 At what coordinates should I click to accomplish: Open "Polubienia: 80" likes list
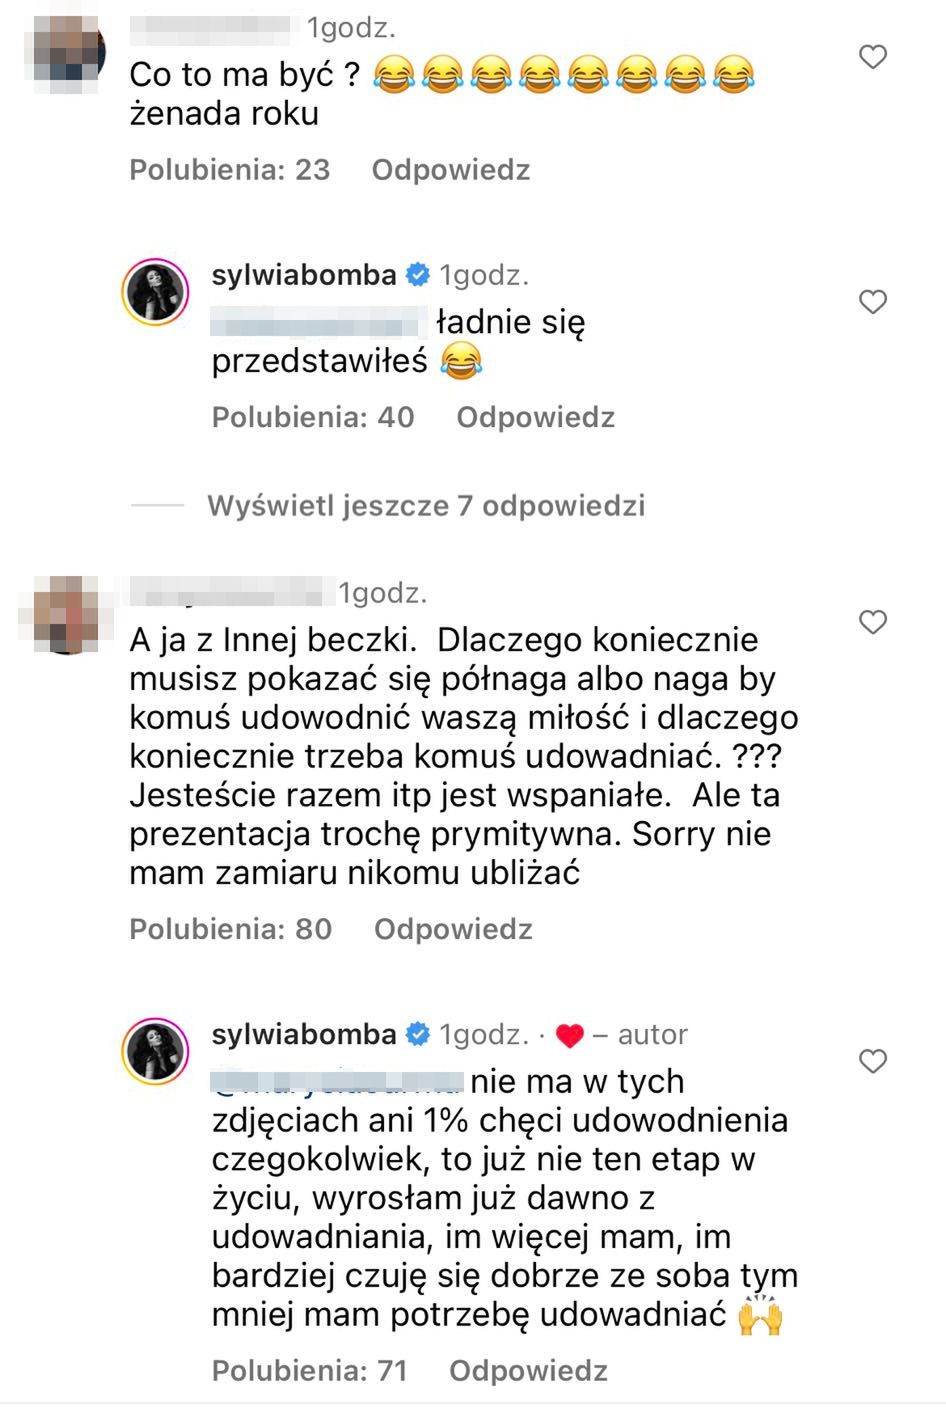point(230,929)
